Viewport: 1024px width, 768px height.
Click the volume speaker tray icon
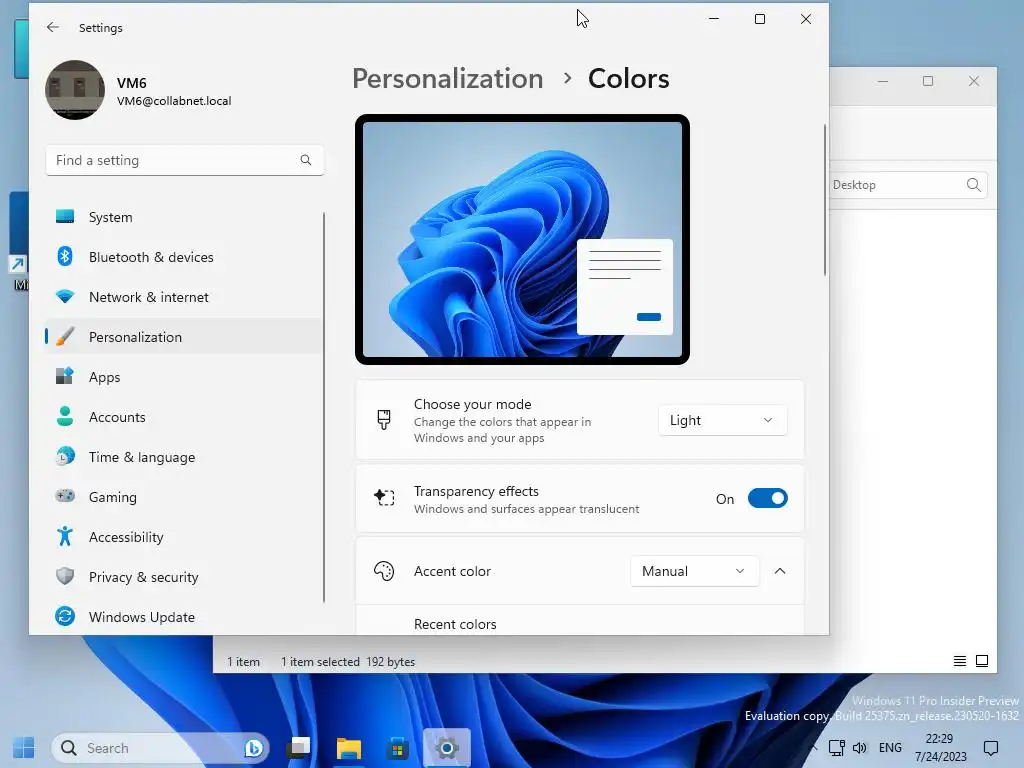[x=859, y=748]
